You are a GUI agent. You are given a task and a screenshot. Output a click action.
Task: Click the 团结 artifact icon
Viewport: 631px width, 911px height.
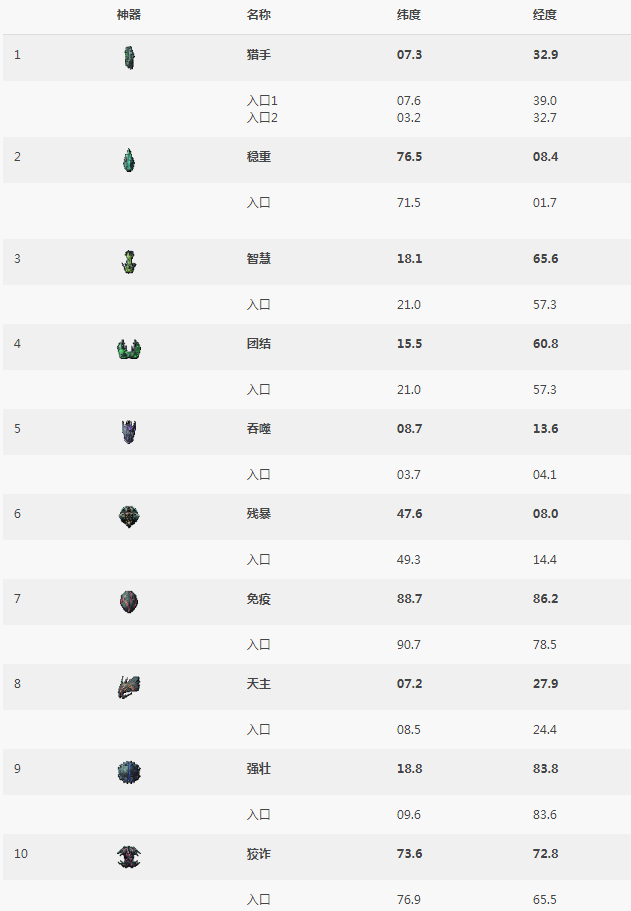[x=128, y=348]
